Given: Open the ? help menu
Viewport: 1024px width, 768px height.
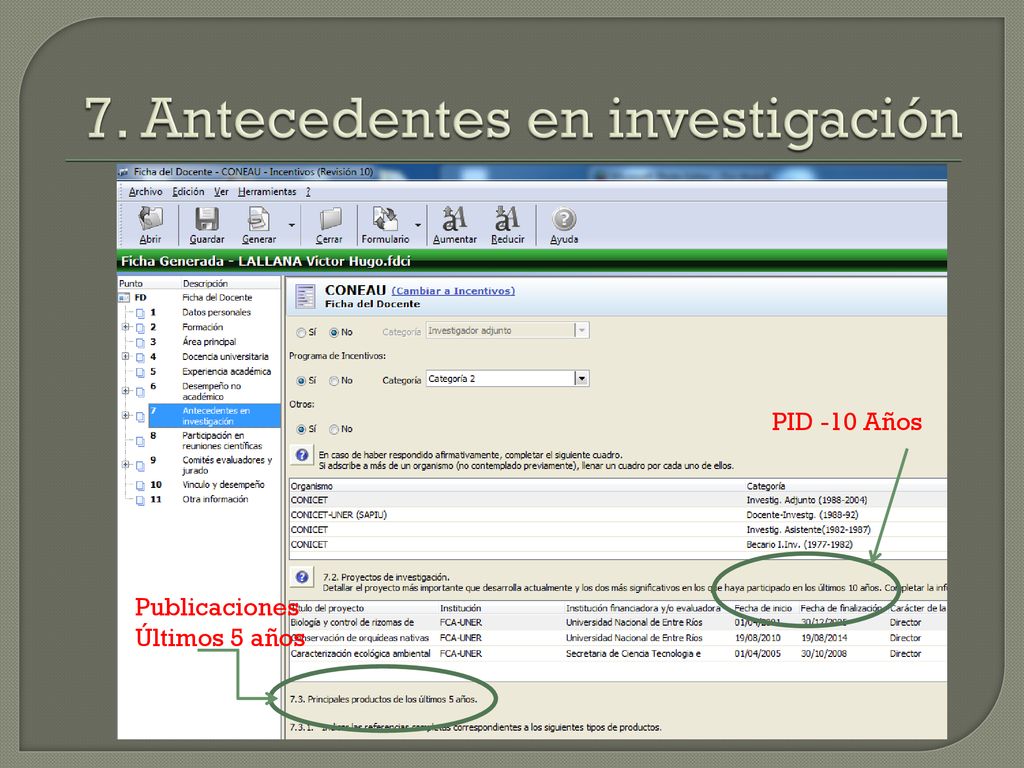Looking at the screenshot, I should [308, 192].
